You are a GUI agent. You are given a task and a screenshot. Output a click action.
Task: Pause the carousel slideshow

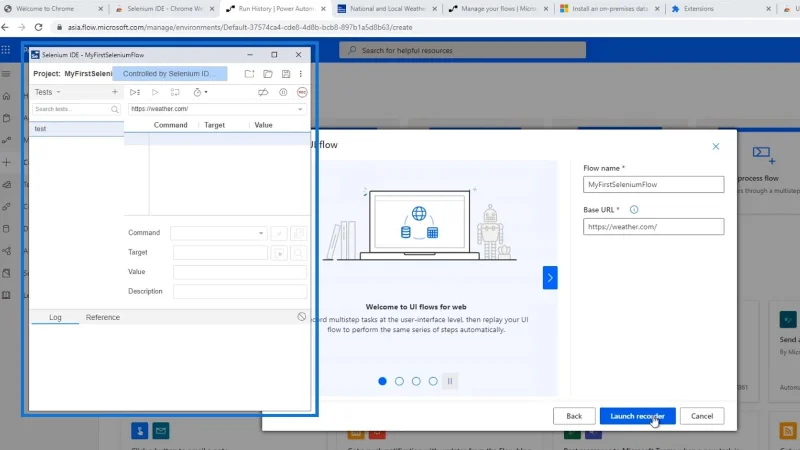[x=449, y=381]
